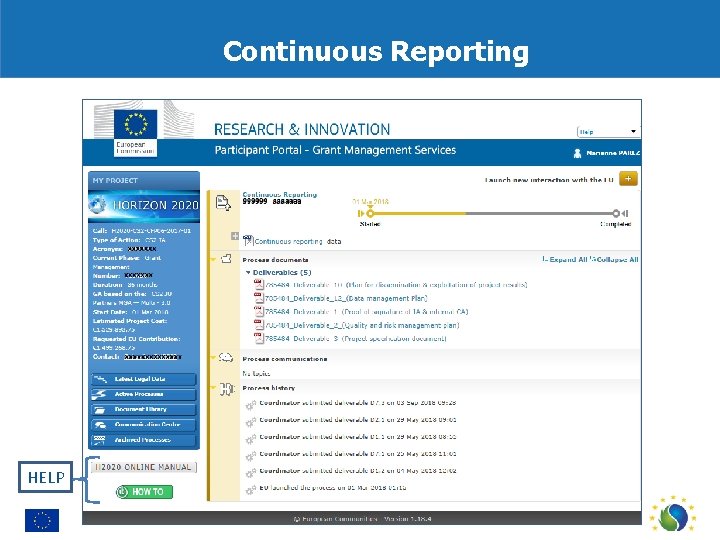Viewport: 720px width, 540px height.
Task: Open Document Library from the sidebar
Action: click(144, 409)
